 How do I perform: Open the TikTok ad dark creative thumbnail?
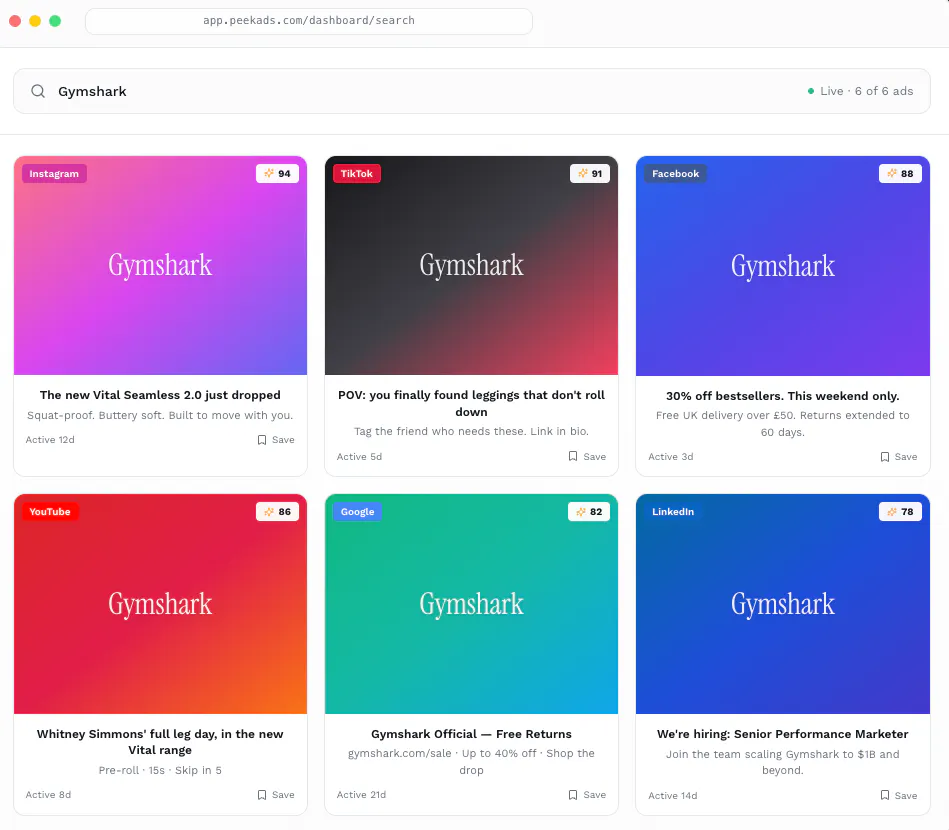[471, 266]
